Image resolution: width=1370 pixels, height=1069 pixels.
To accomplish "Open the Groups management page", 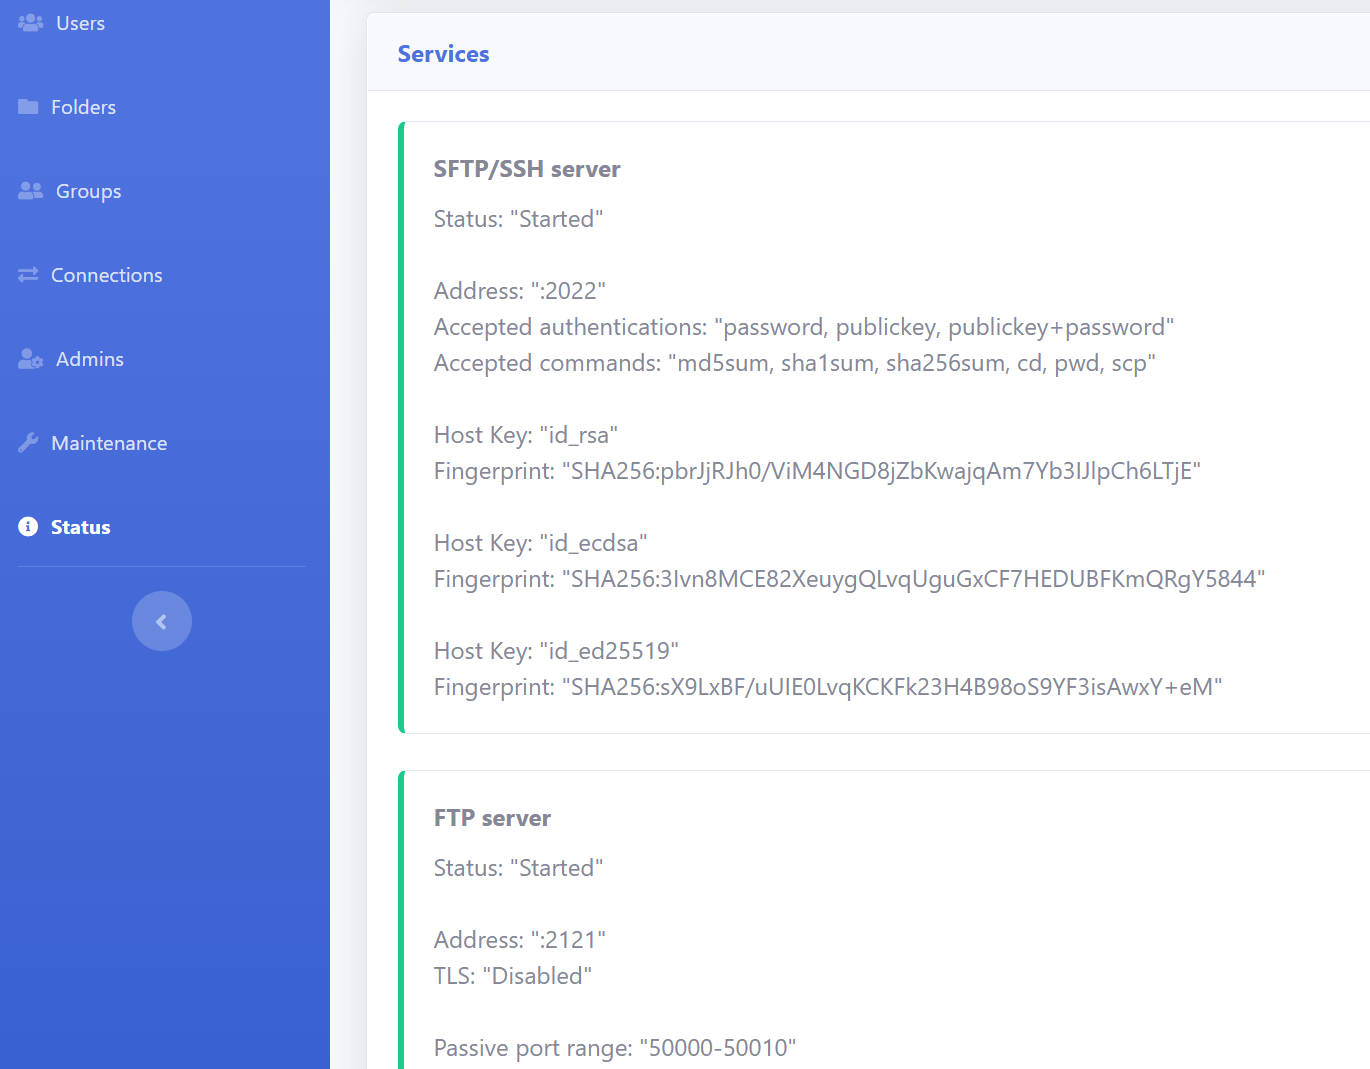I will 87,190.
